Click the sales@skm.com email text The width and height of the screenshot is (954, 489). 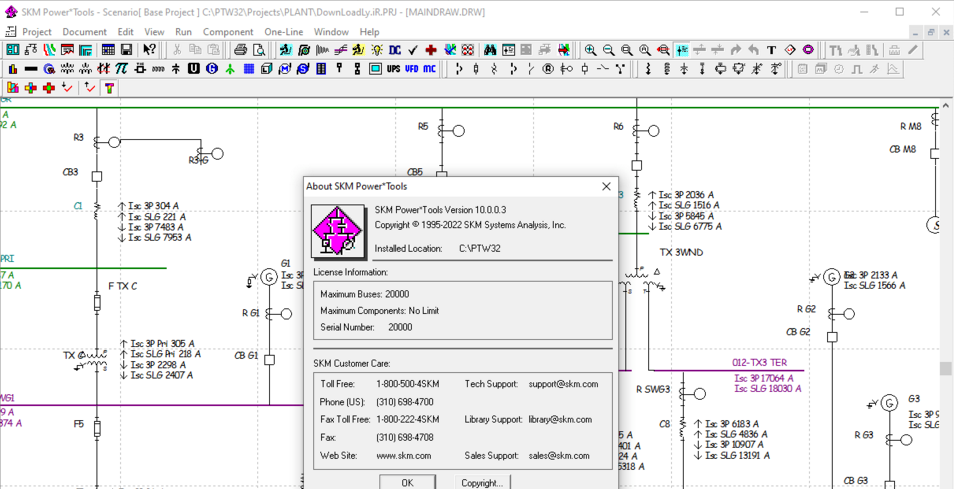(x=559, y=455)
